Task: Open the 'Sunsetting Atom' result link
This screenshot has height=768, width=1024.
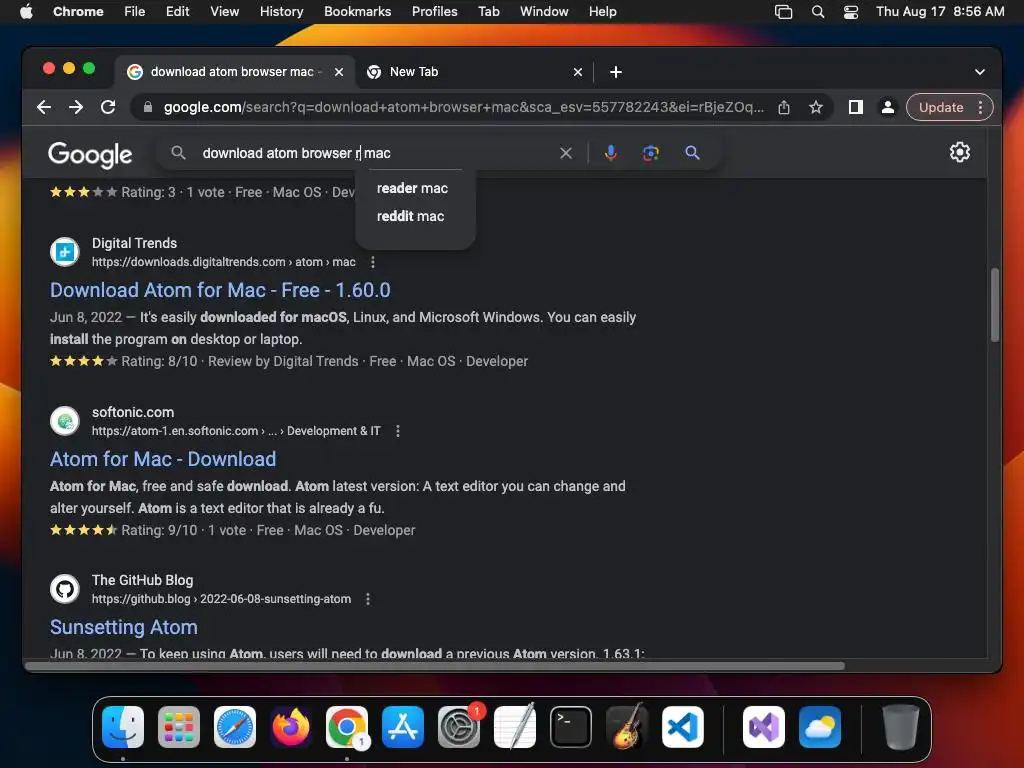Action: (x=123, y=627)
